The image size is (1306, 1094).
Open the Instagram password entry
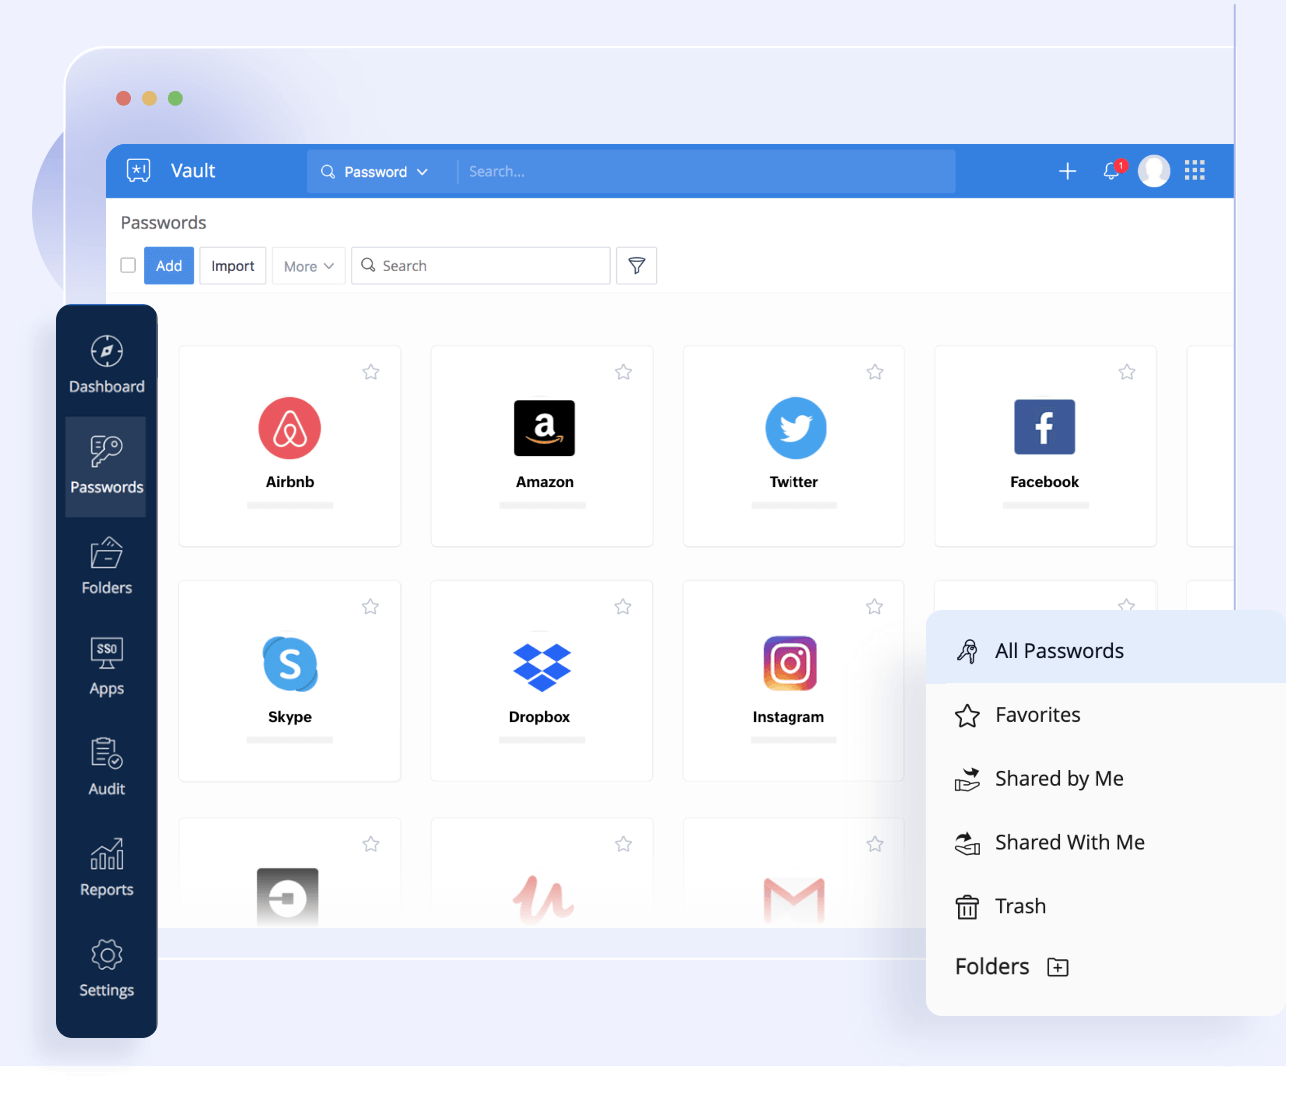(793, 681)
